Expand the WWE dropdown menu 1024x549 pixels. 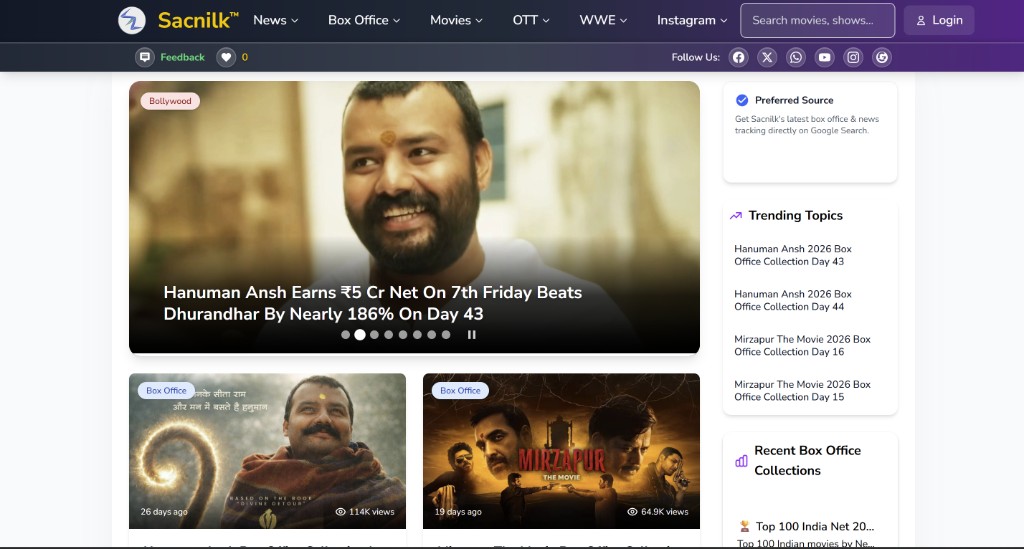[603, 20]
